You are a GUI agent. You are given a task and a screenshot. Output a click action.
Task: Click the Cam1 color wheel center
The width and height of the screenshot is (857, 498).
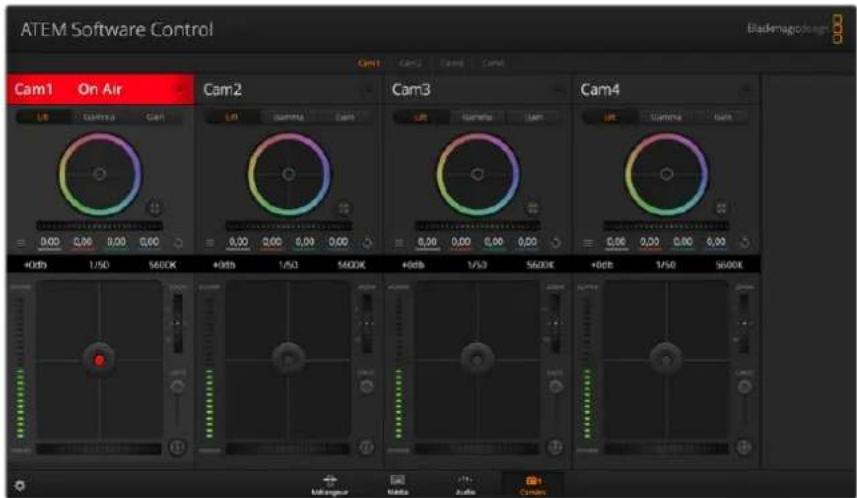[x=99, y=174]
